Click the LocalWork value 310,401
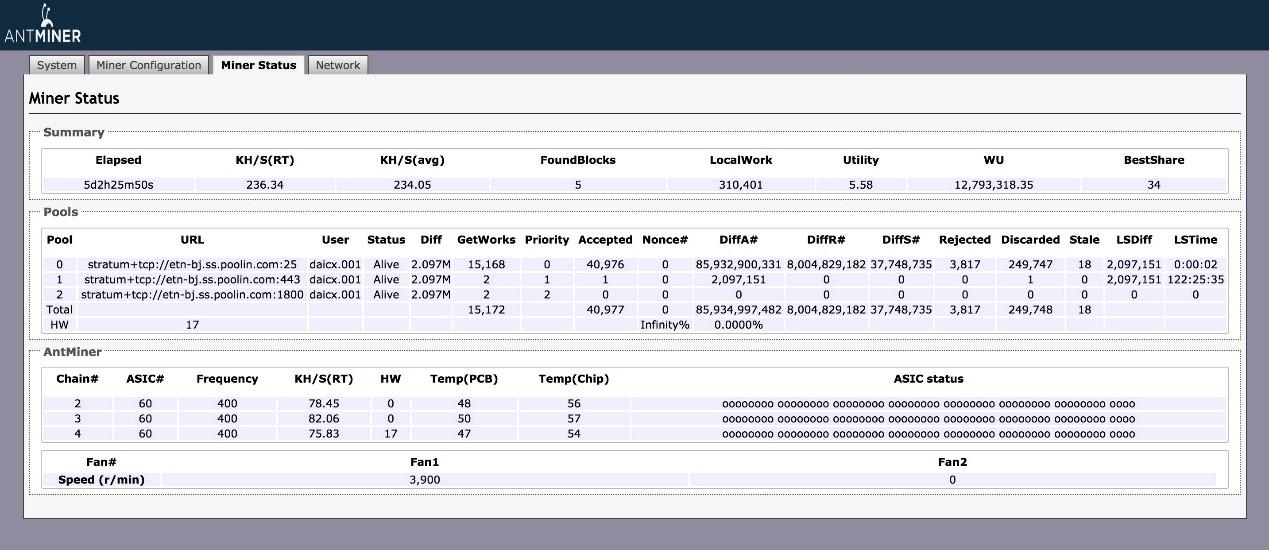The height and width of the screenshot is (550, 1269). 741,185
